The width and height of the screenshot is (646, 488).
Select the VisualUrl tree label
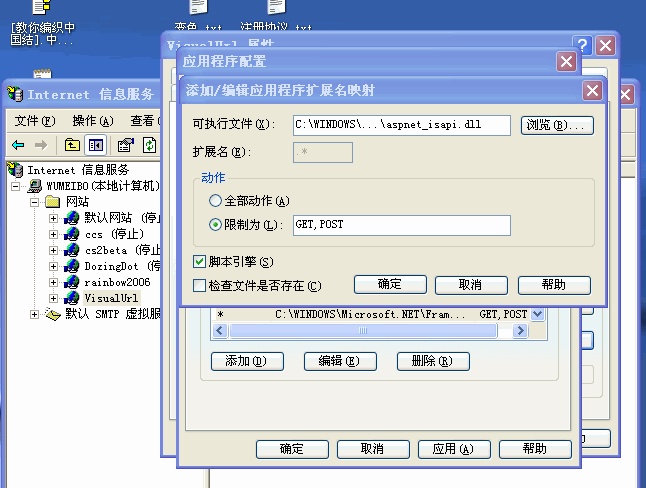click(111, 298)
